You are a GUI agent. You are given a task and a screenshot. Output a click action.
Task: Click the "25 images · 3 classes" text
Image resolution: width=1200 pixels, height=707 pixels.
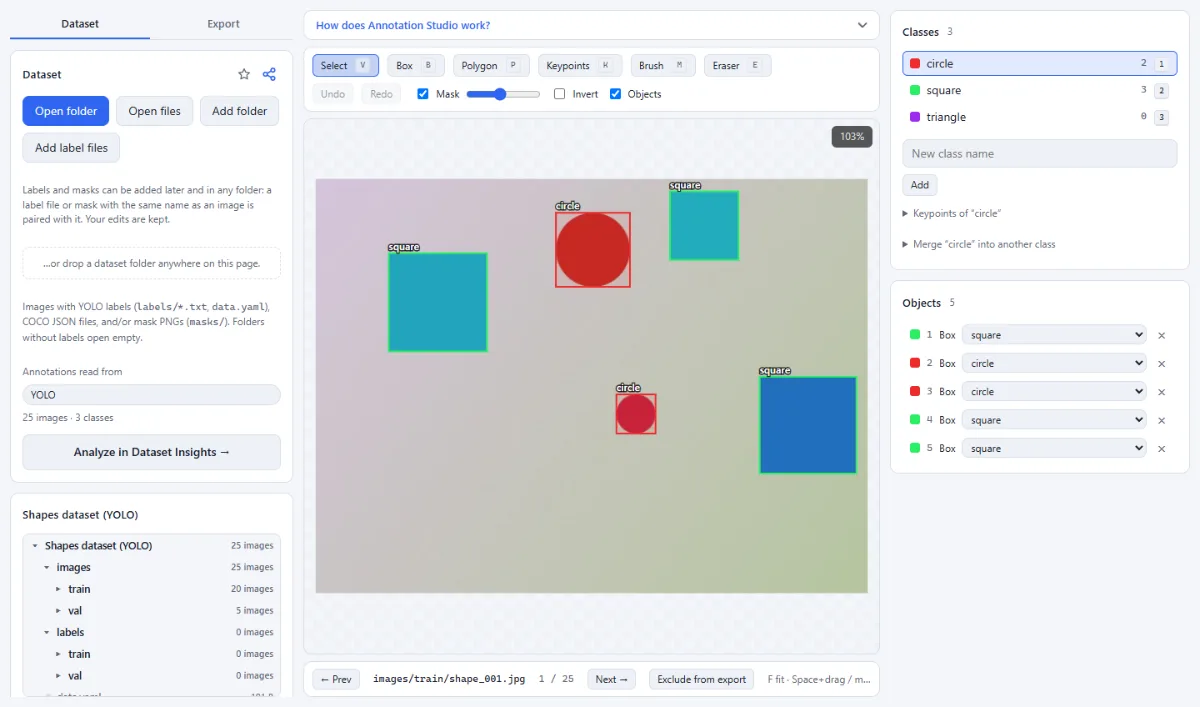(68, 417)
